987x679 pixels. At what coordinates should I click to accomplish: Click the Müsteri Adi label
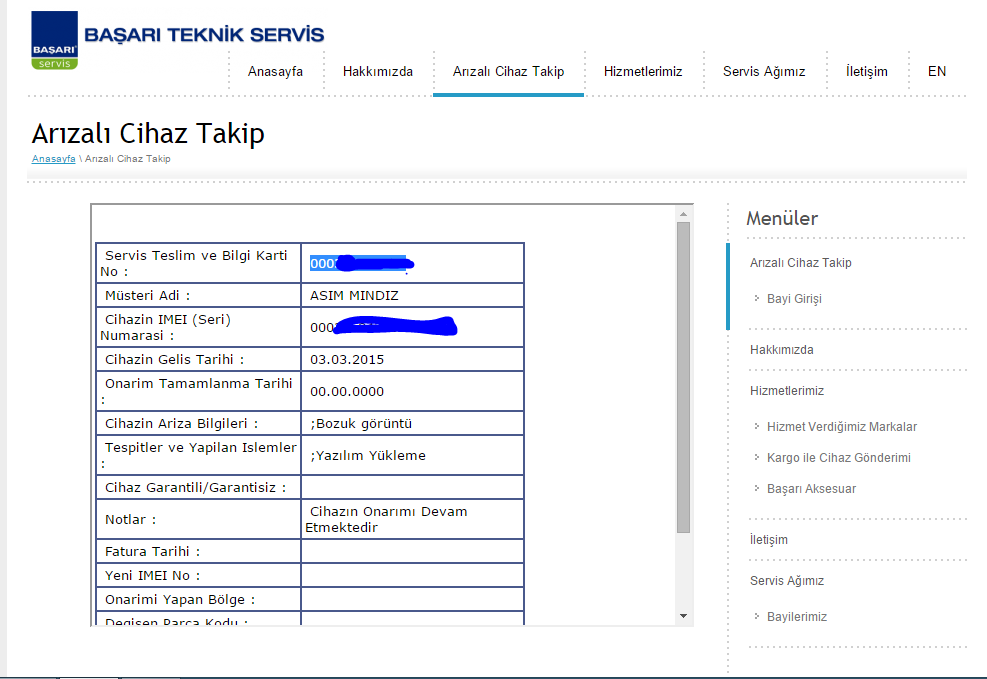pos(147,295)
